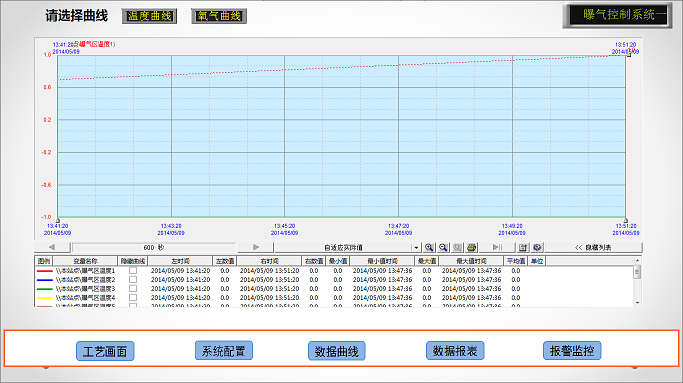Screen dimensions: 683x383
Task: Click left cursor handle at chart bottom-left
Action: click(x=57, y=220)
